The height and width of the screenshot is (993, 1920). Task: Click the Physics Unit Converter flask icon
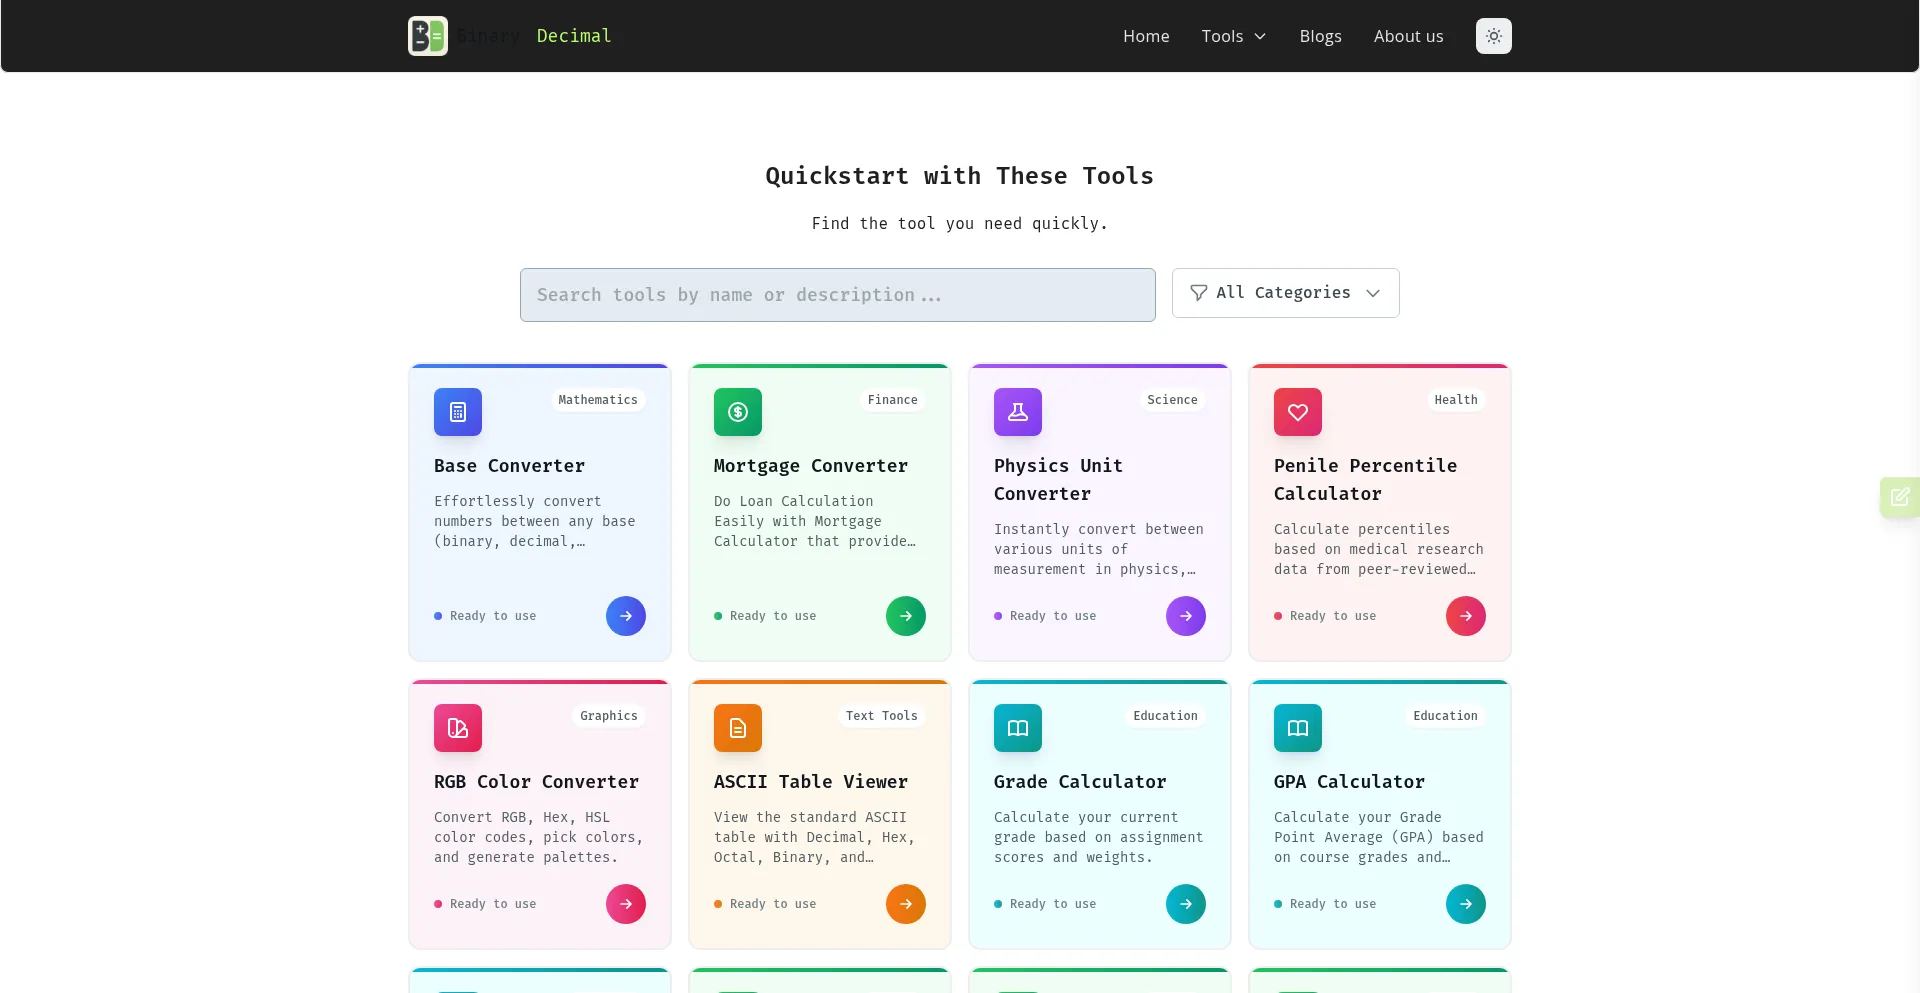(x=1018, y=412)
